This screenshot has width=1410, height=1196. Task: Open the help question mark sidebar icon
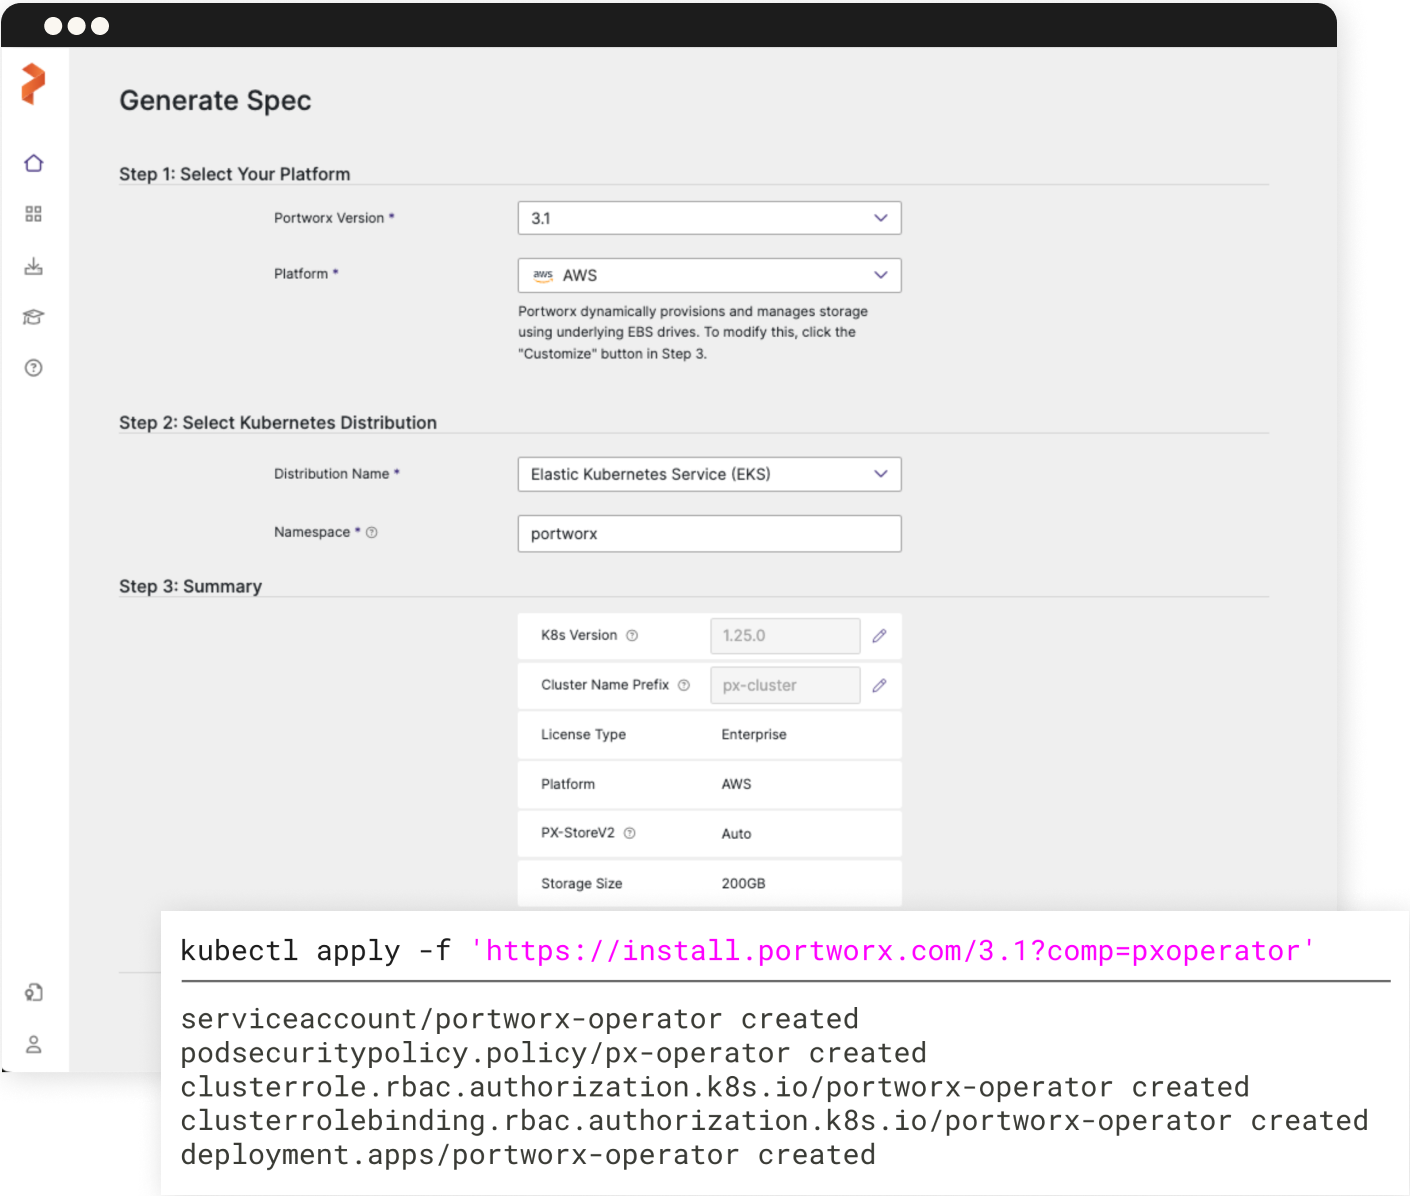34,368
